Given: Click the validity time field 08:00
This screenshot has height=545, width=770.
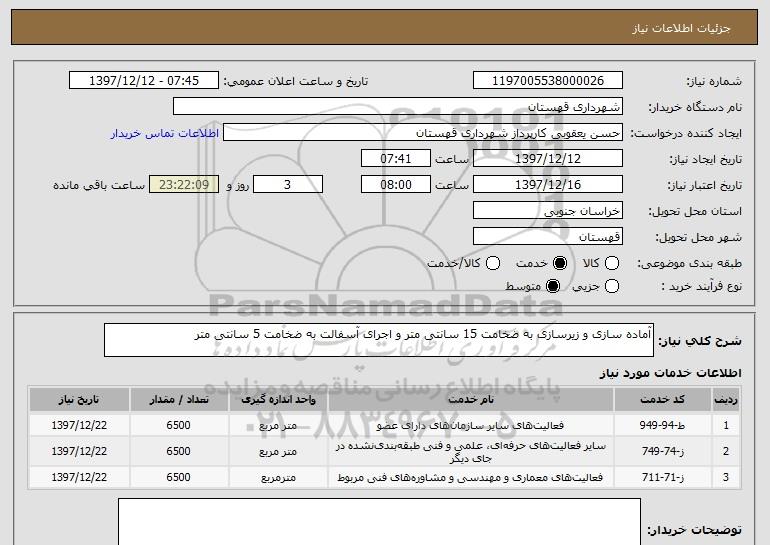Looking at the screenshot, I should tap(396, 185).
